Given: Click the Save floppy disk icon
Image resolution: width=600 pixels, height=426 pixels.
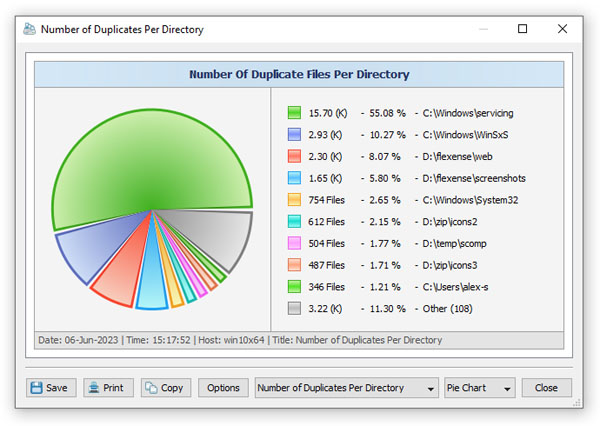Looking at the screenshot, I should click(x=36, y=388).
